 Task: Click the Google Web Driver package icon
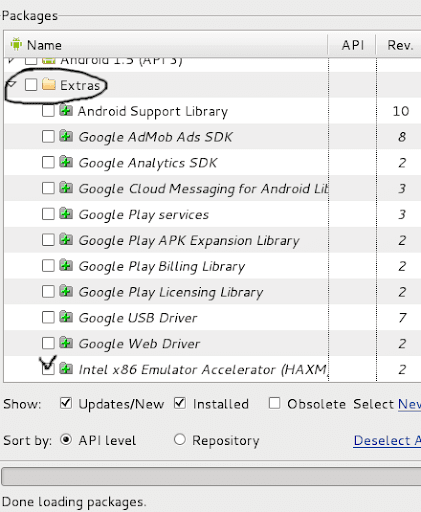click(x=66, y=343)
